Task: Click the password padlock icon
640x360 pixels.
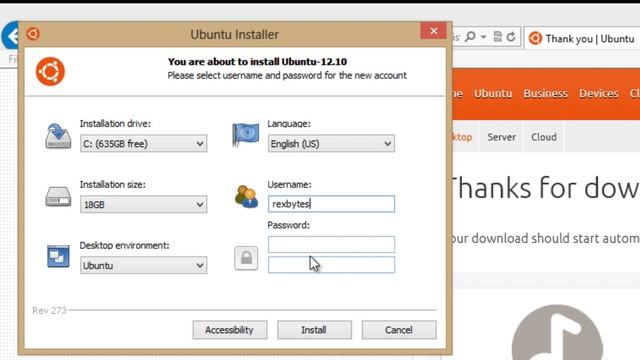Action: (246, 258)
